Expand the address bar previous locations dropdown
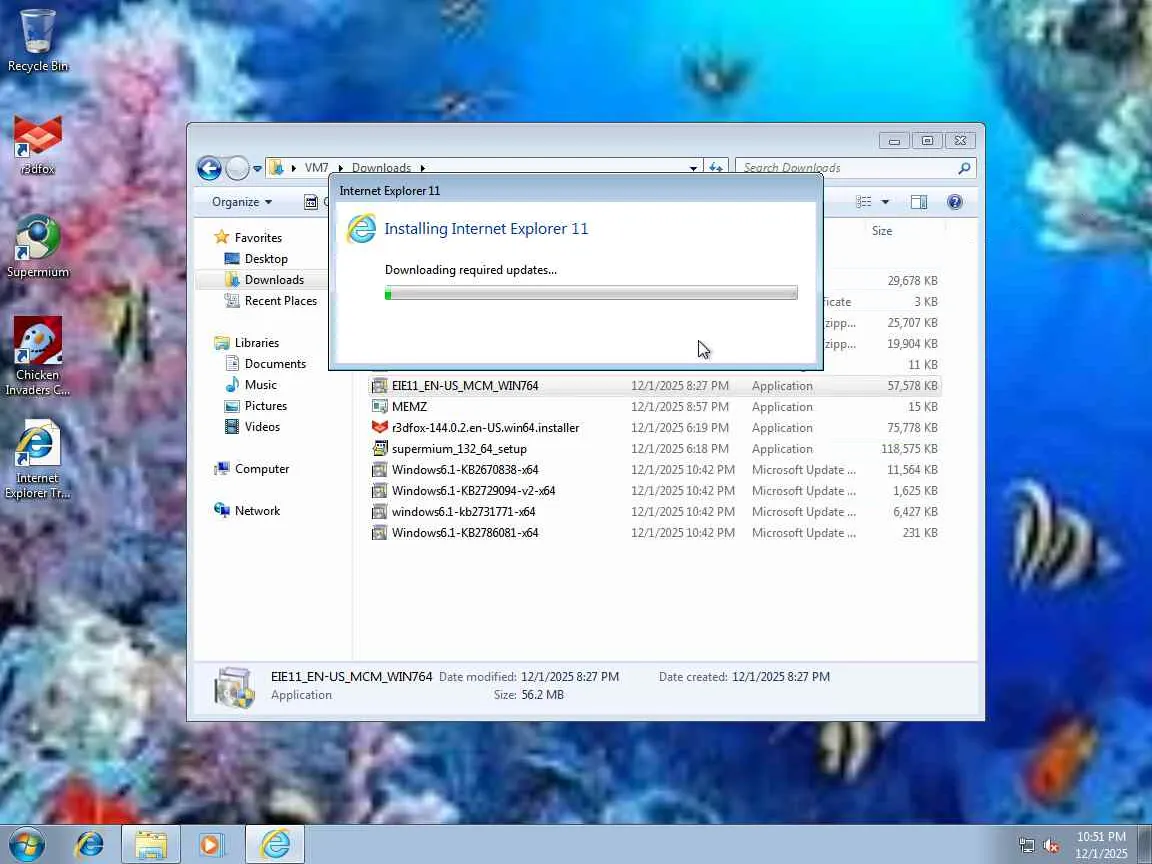The height and width of the screenshot is (864, 1152). (693, 168)
